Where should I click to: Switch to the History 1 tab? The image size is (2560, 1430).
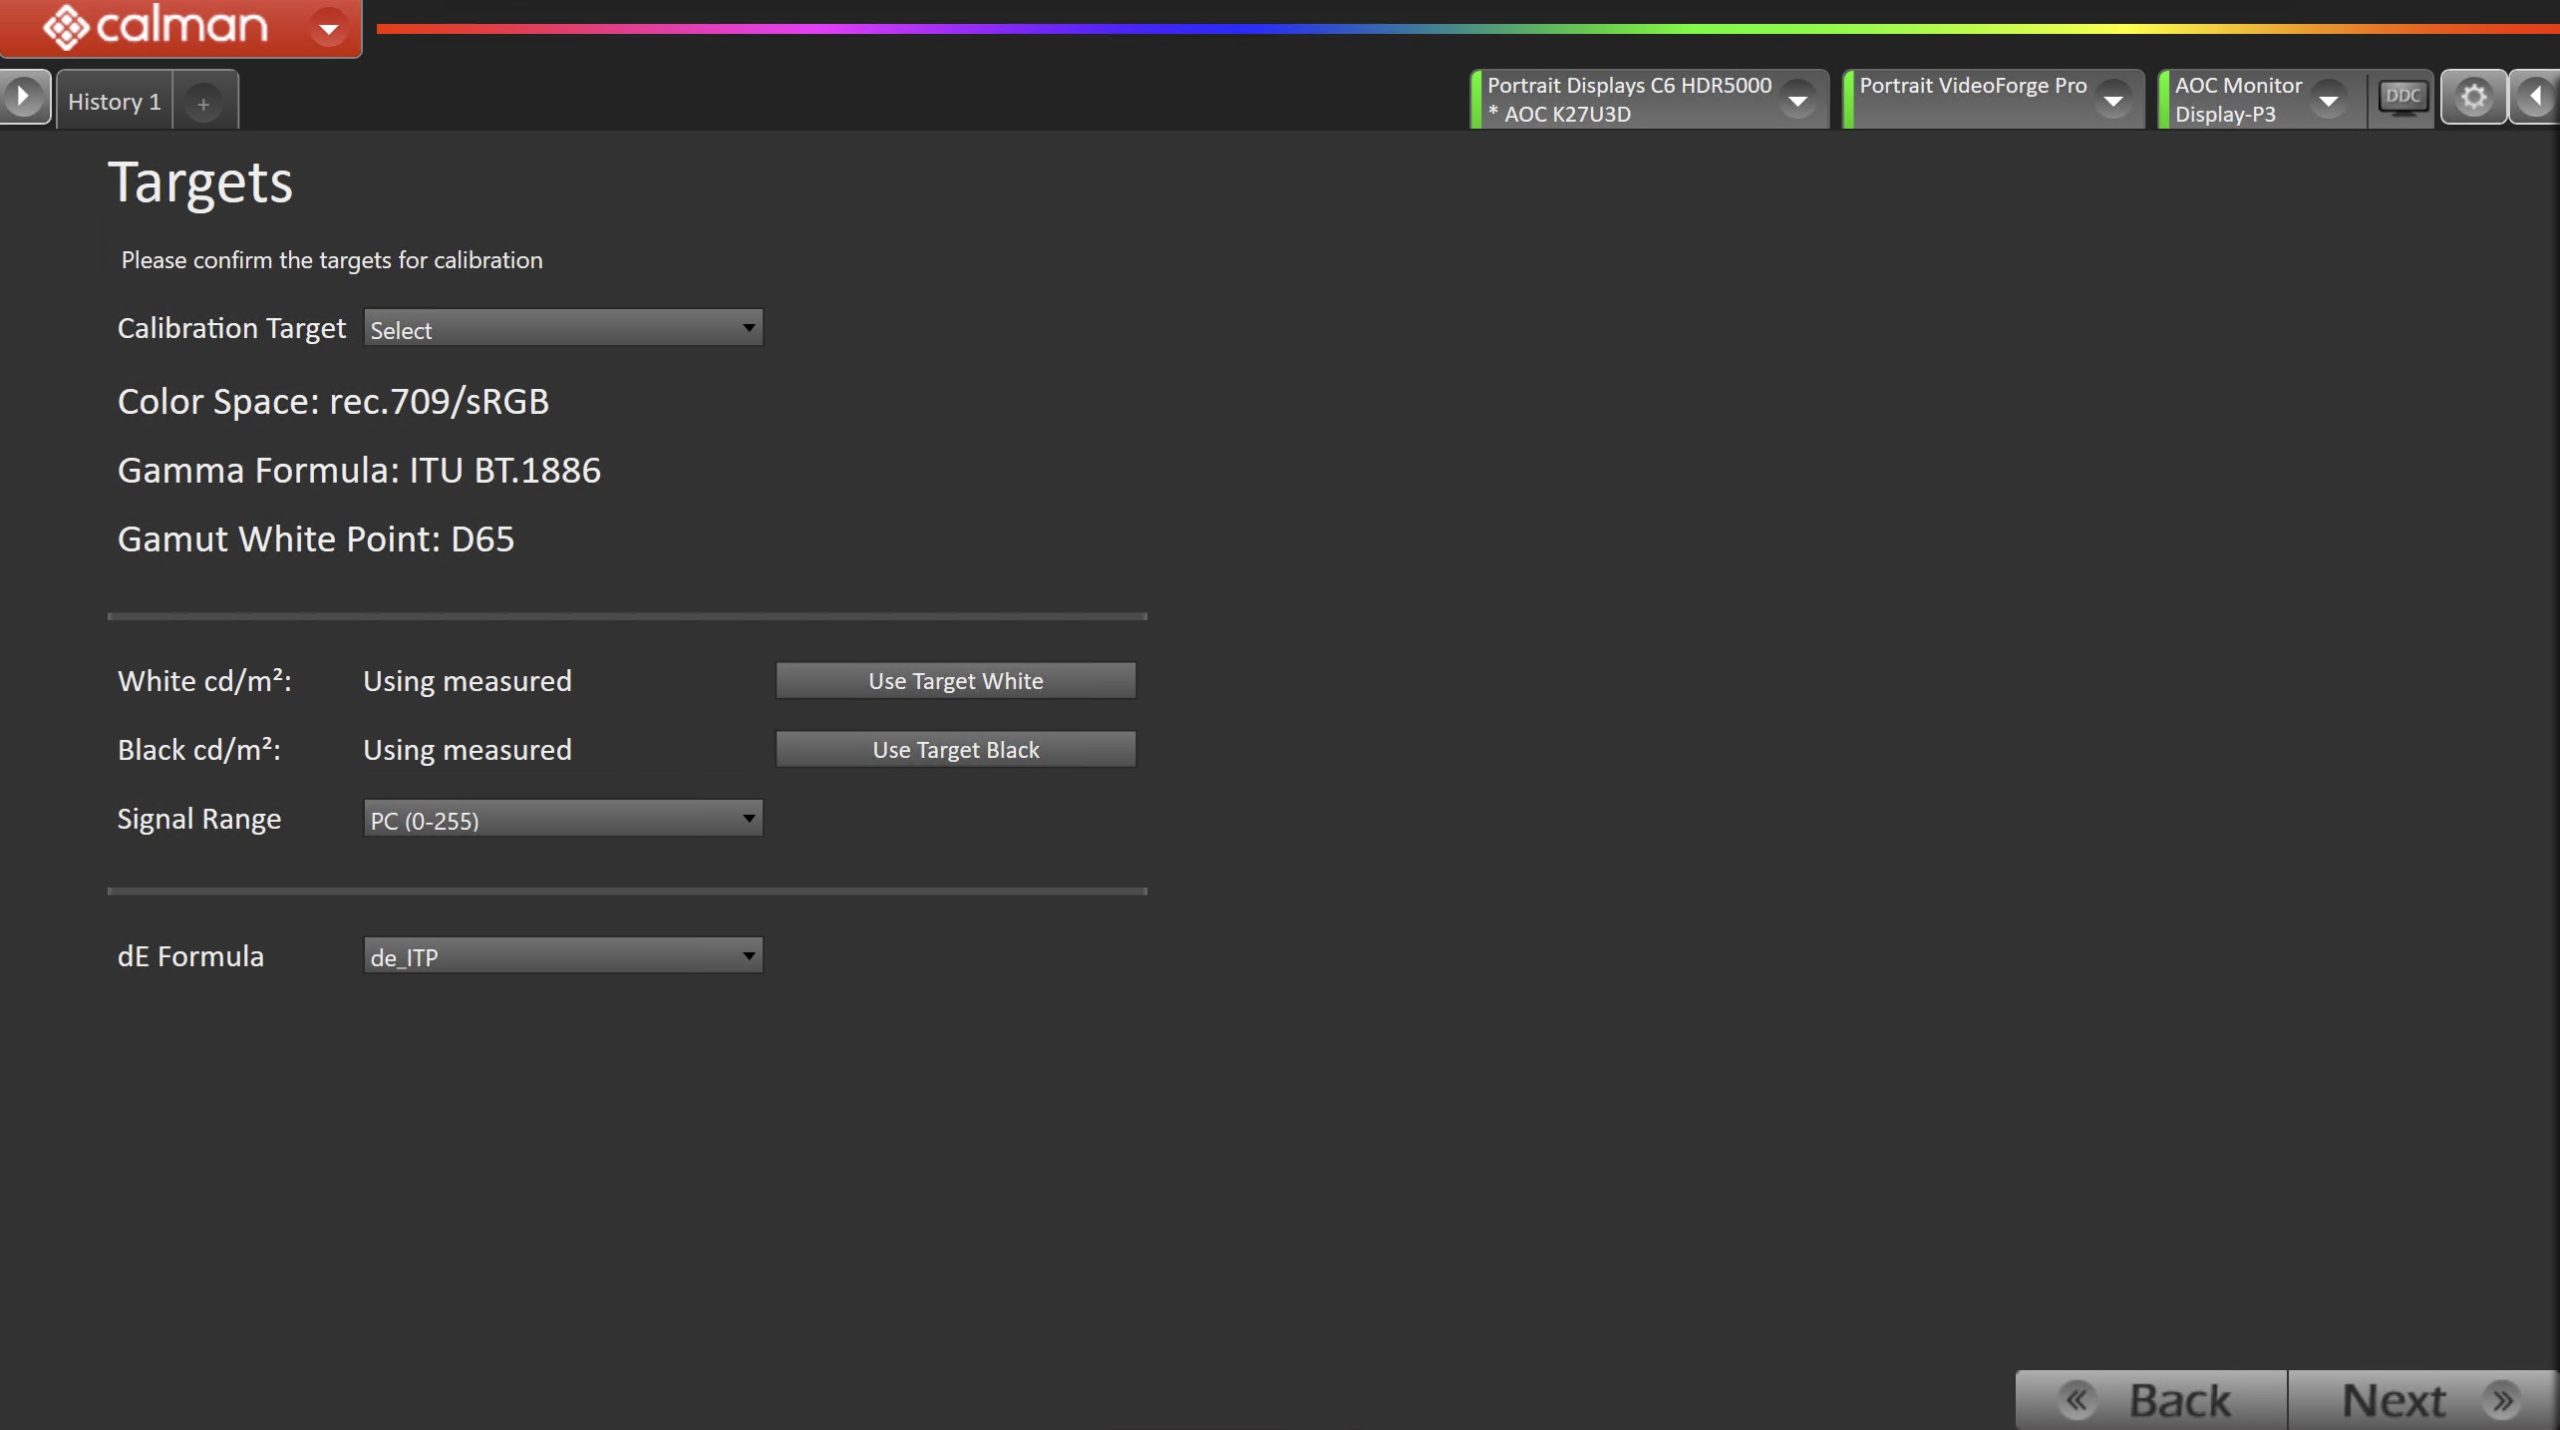point(114,102)
